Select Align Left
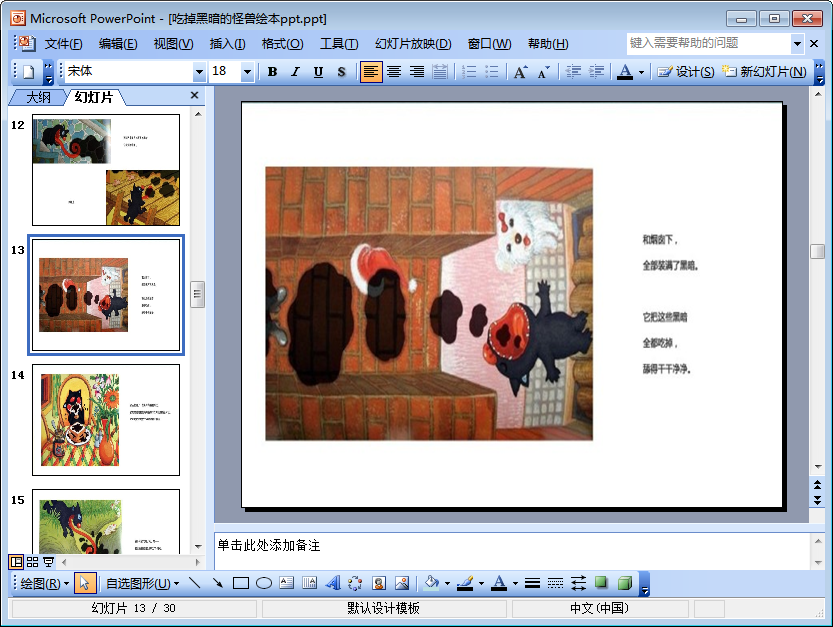 371,72
